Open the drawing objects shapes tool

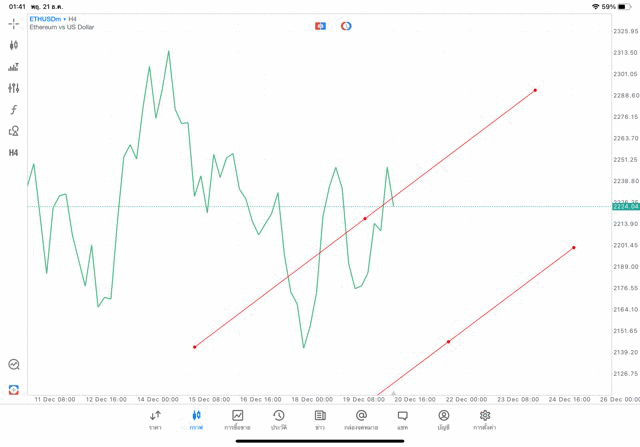13,131
